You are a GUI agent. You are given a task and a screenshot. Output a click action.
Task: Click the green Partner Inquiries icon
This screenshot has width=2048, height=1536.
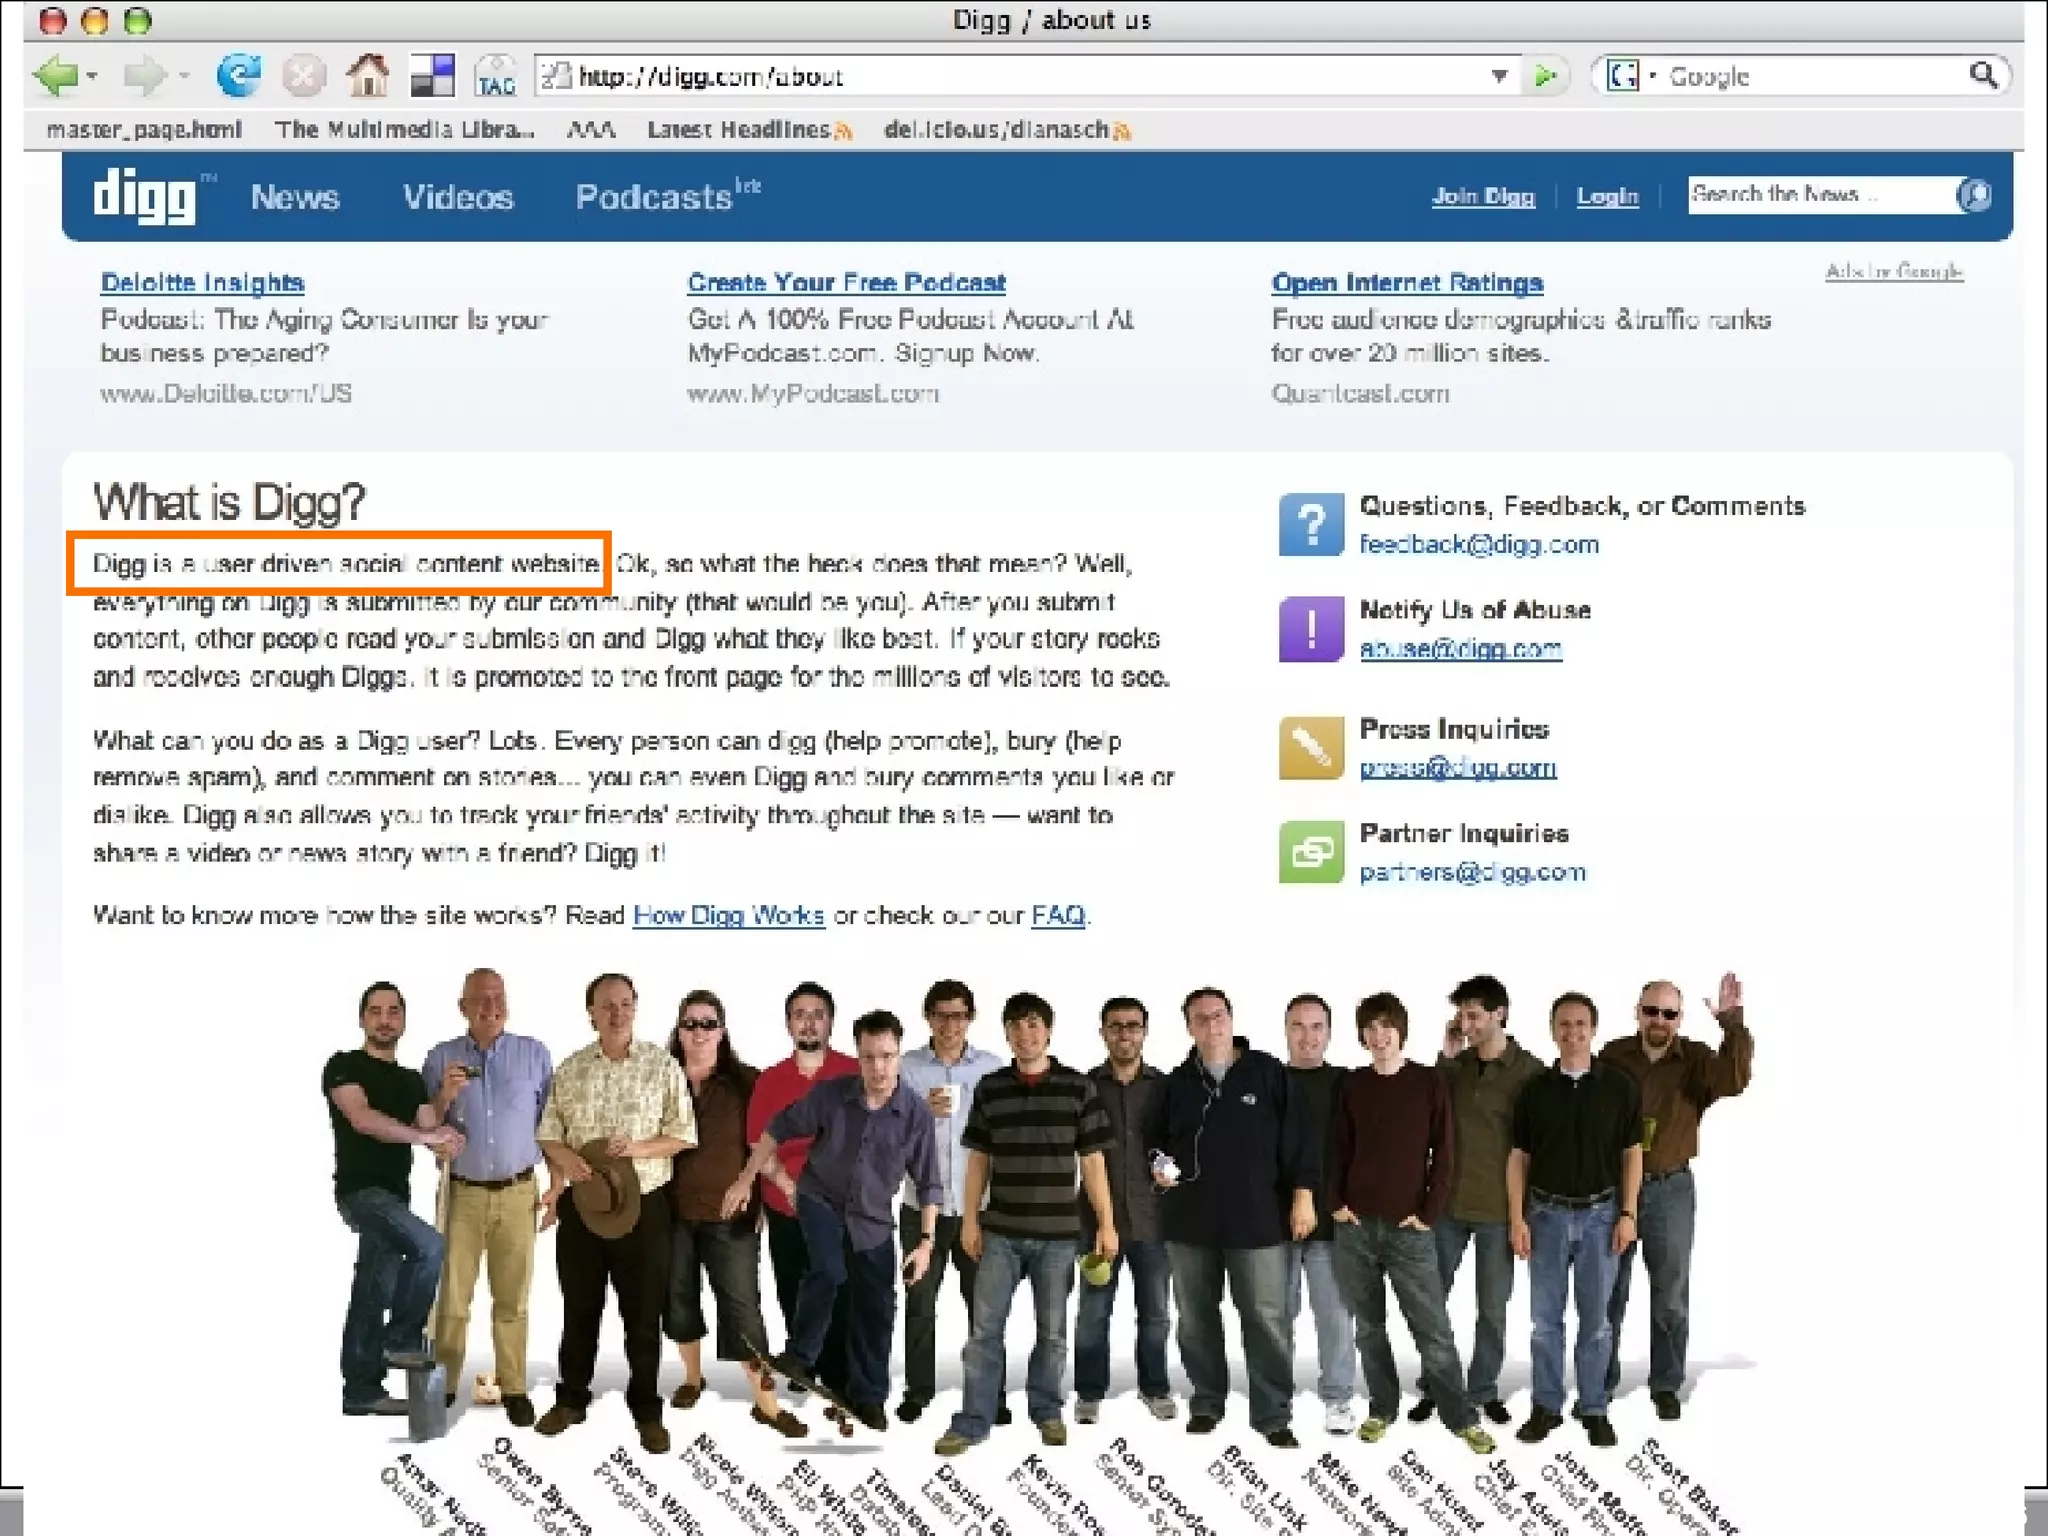[x=1310, y=852]
